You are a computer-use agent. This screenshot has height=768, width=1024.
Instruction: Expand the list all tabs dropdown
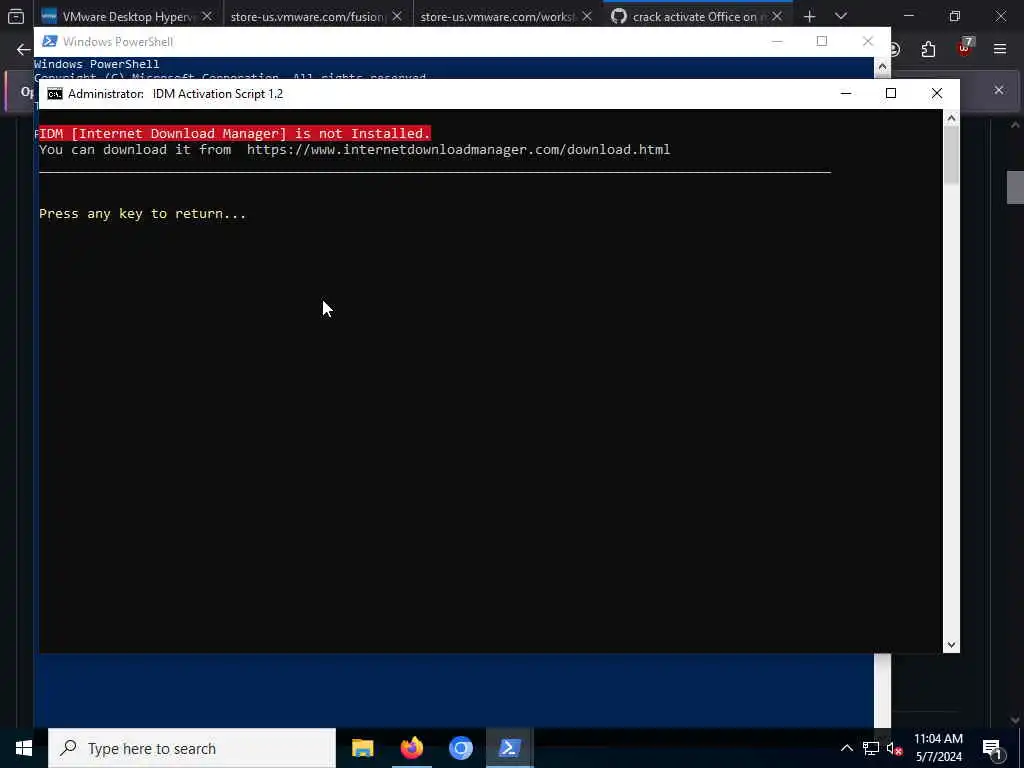(841, 16)
